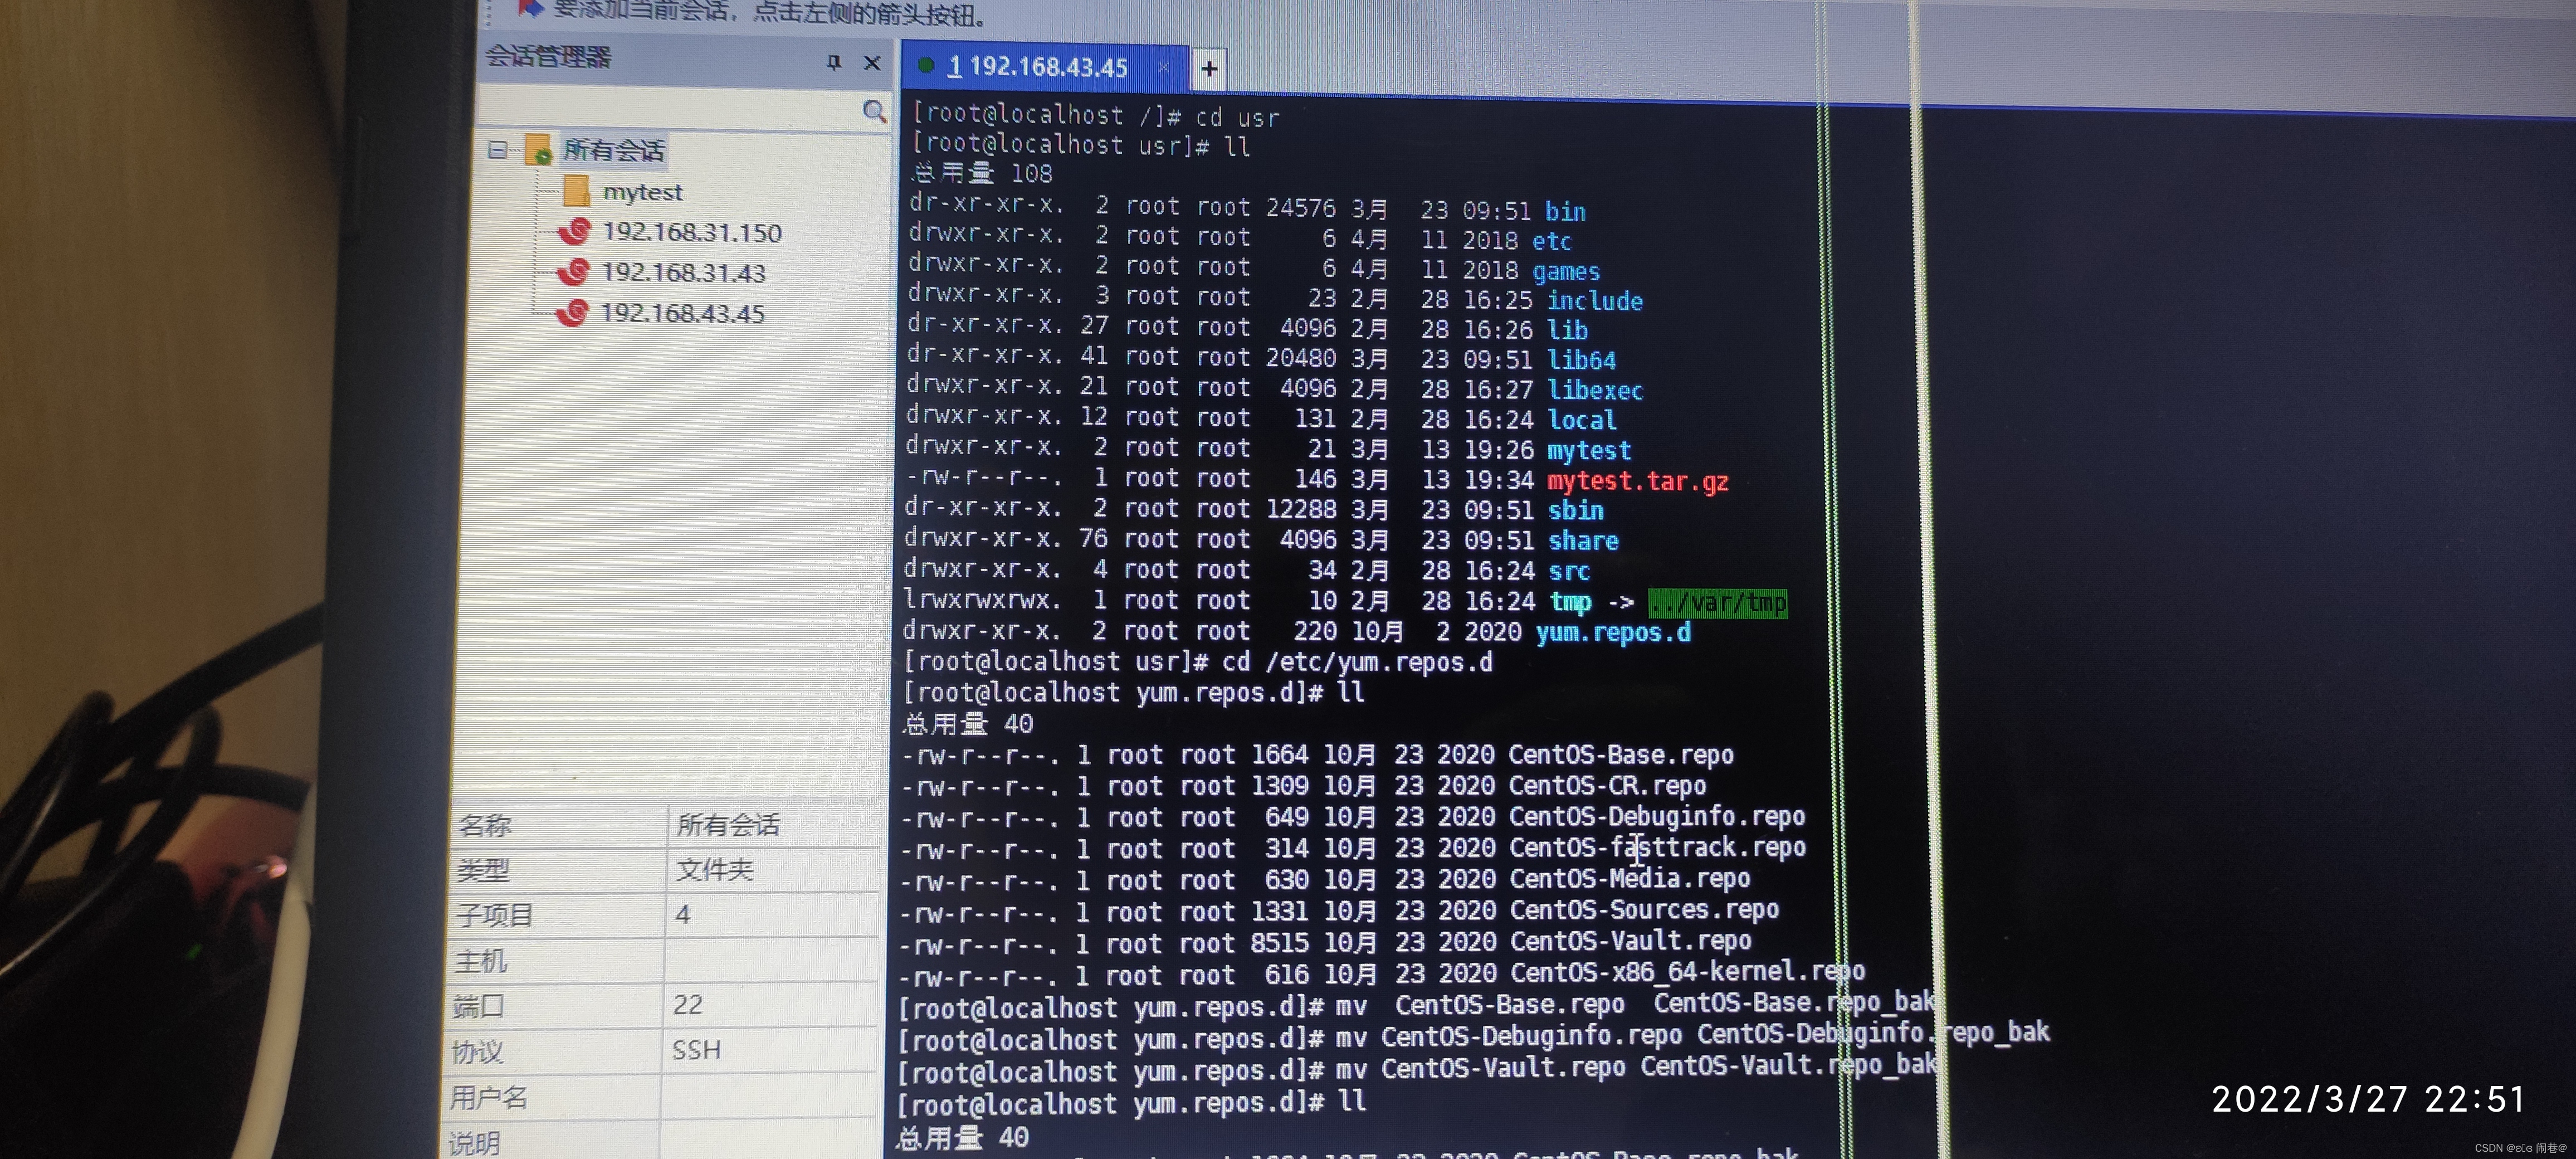Viewport: 2576px width, 1159px height.
Task: Open a new tab with the plus button
Action: tap(1209, 68)
